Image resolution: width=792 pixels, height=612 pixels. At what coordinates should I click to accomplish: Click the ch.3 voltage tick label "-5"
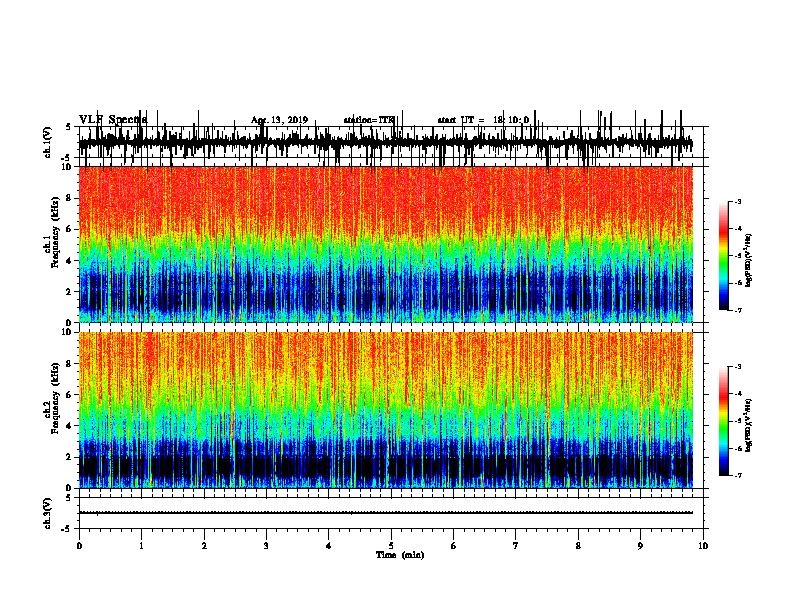click(68, 529)
